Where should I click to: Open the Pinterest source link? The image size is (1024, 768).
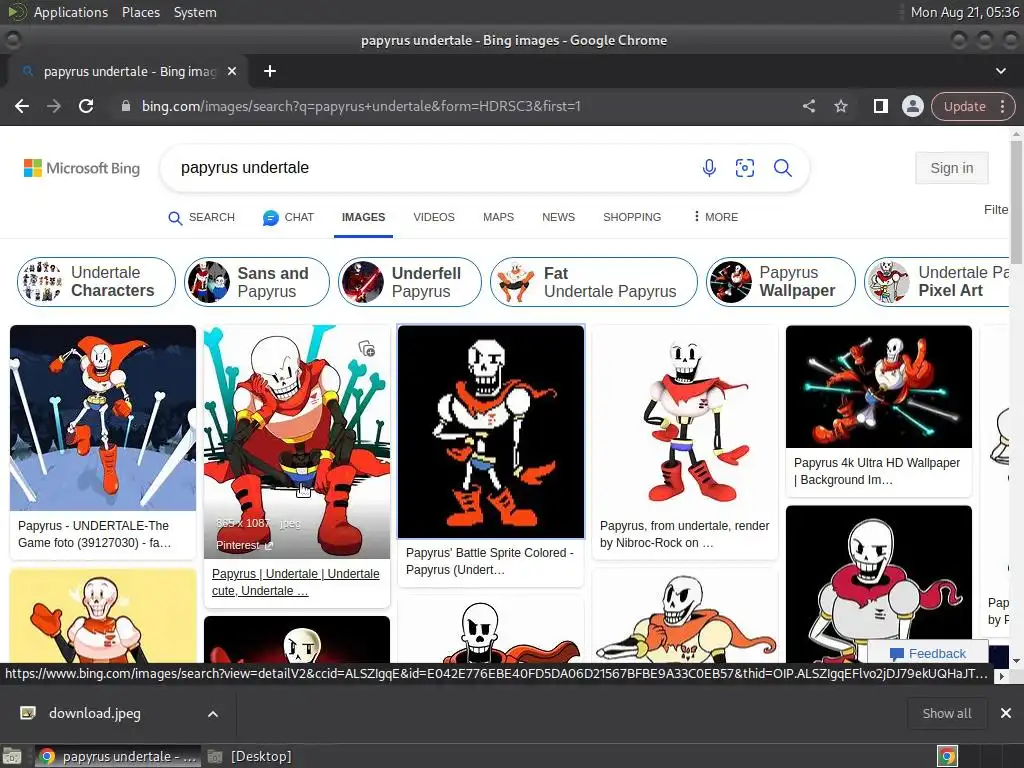[244, 545]
